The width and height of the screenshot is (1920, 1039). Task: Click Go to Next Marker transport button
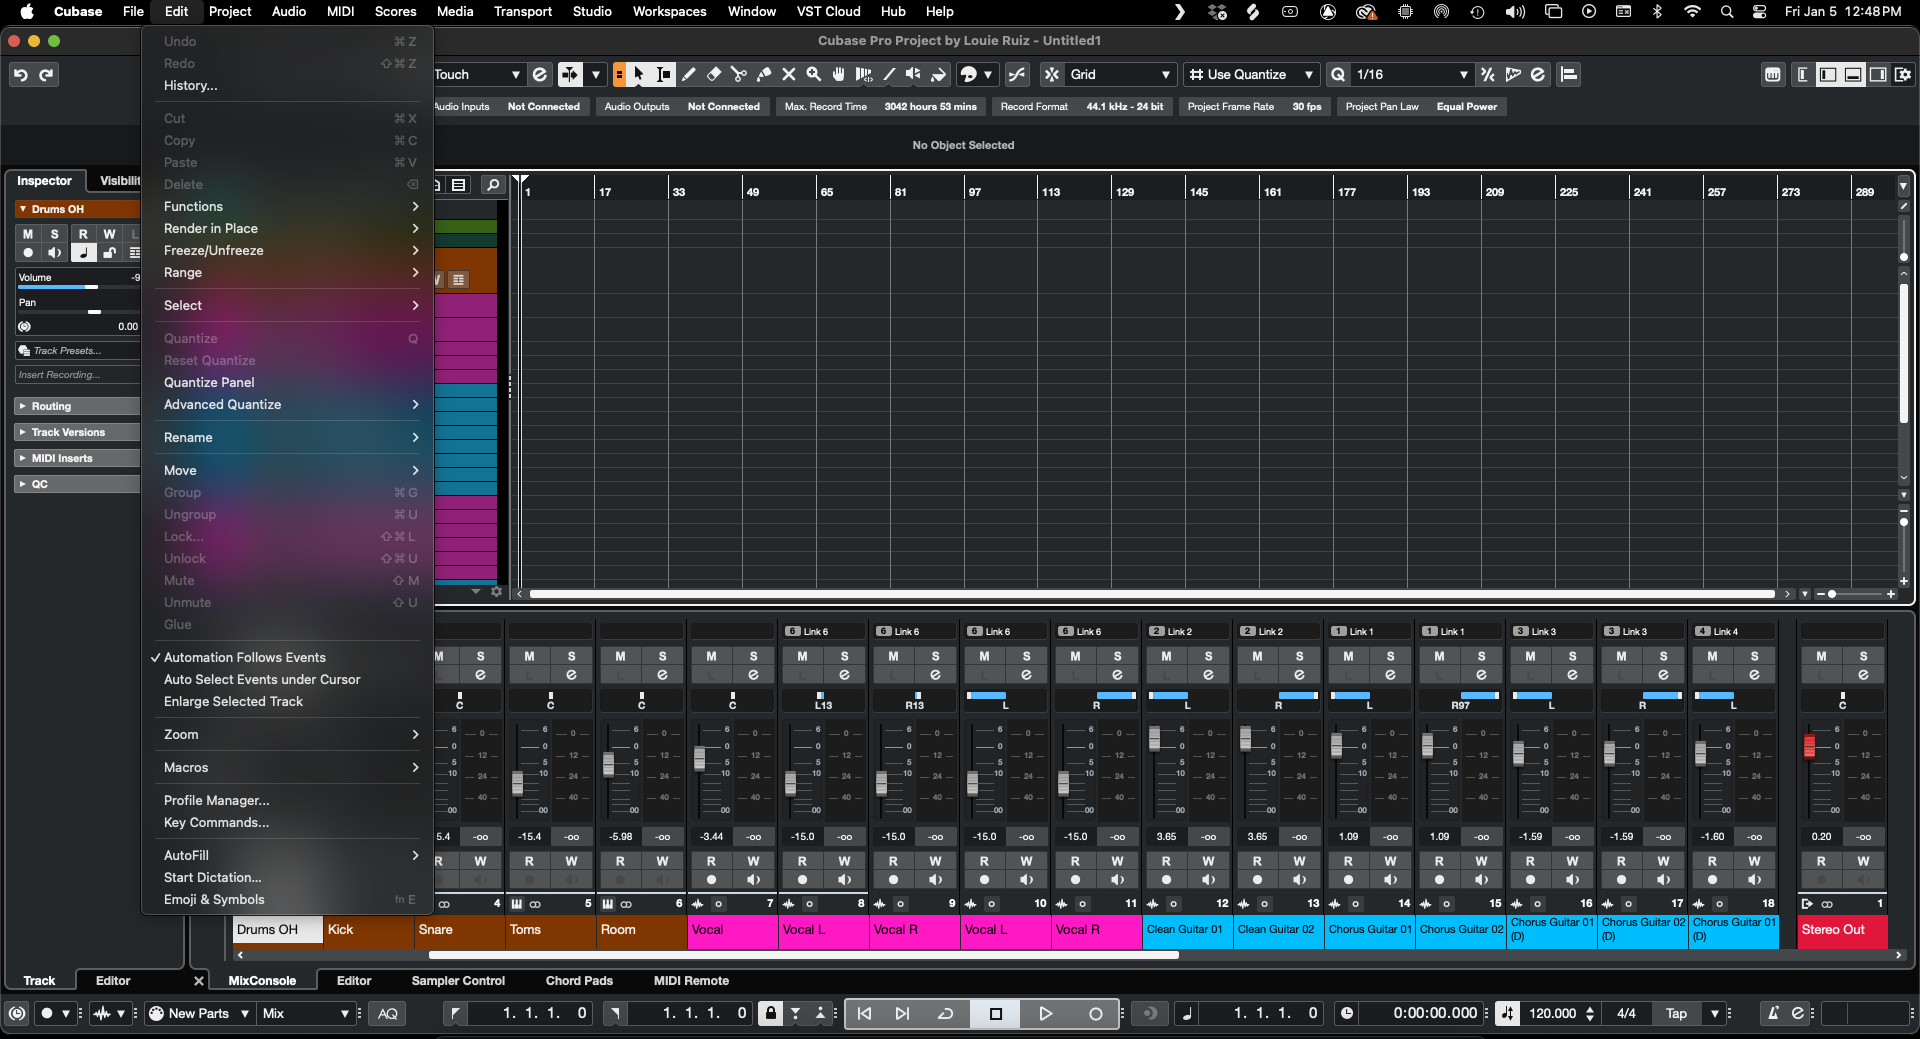click(x=902, y=1014)
